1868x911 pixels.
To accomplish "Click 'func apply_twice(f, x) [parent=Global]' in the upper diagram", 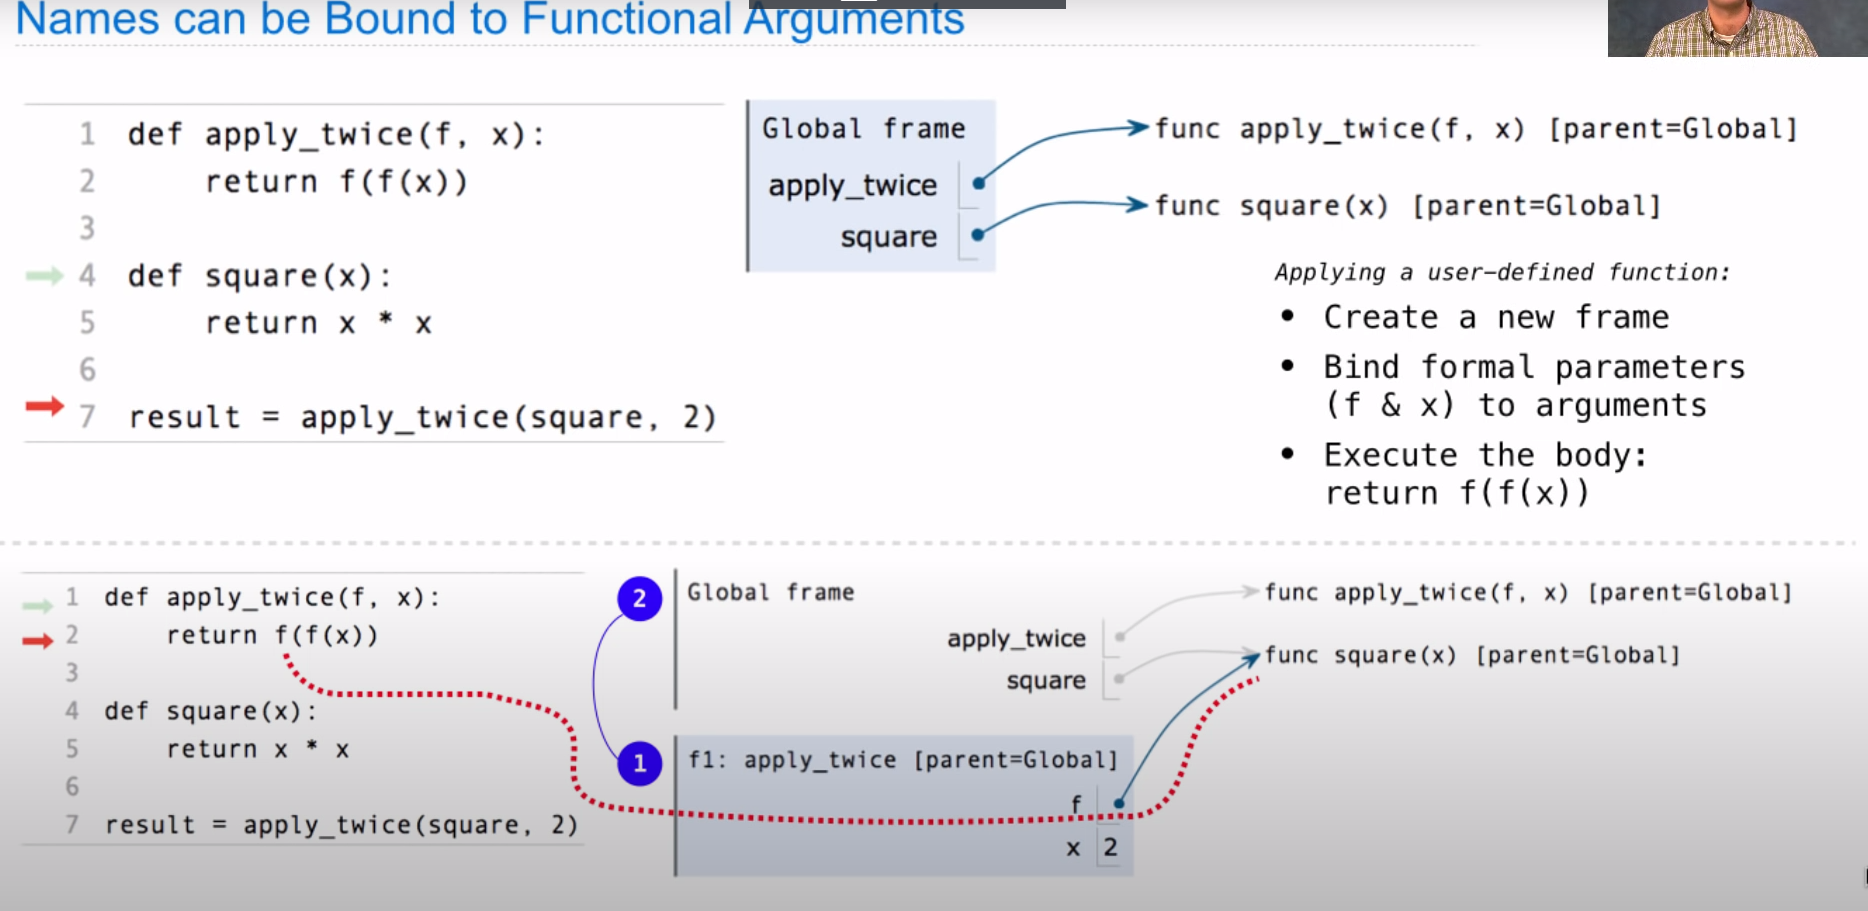I will 1475,129.
